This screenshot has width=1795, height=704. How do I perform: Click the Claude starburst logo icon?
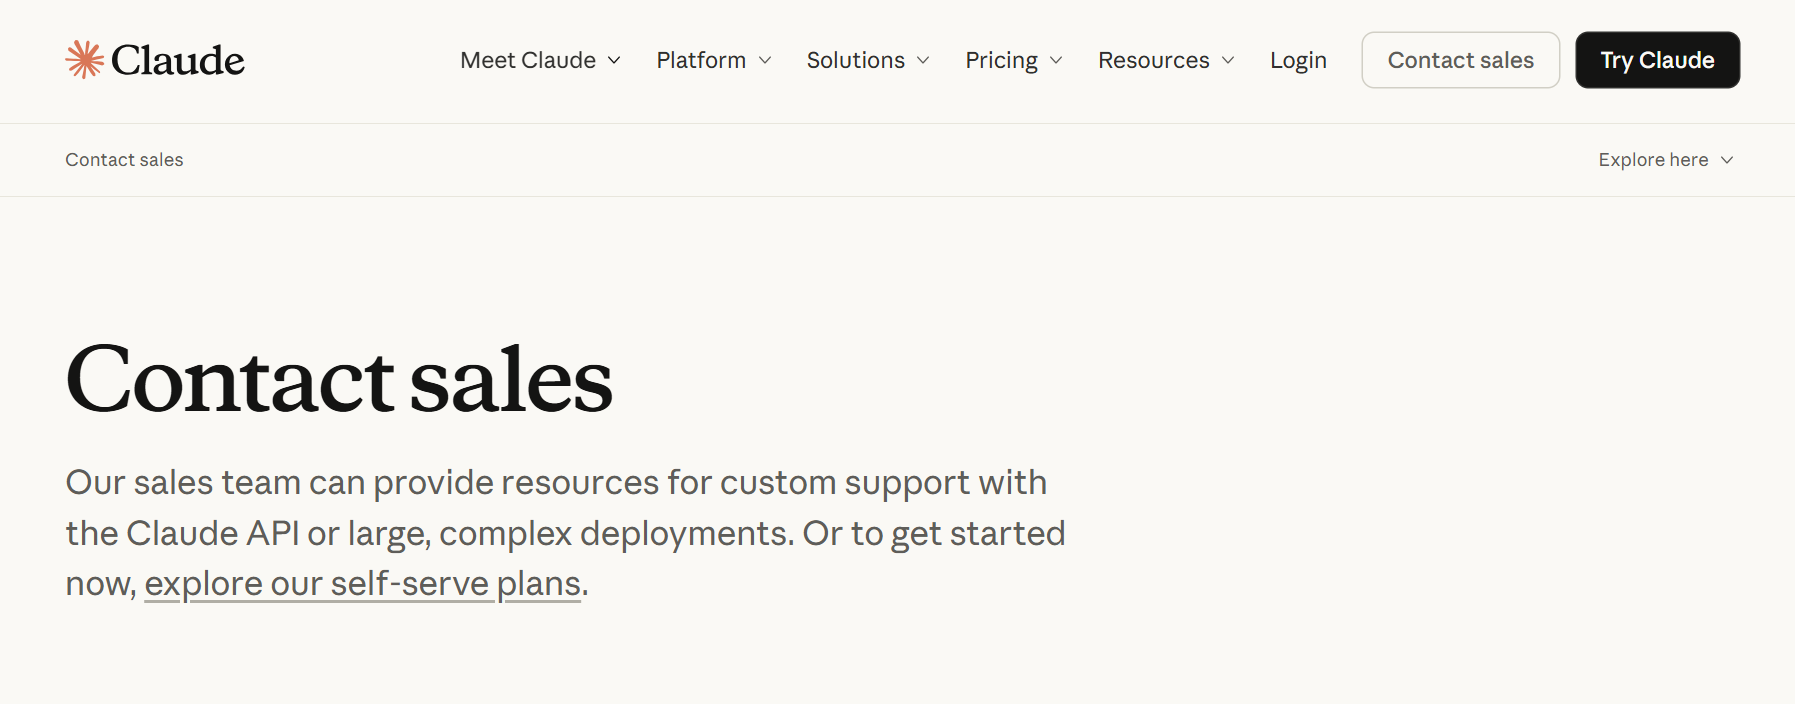(x=85, y=60)
